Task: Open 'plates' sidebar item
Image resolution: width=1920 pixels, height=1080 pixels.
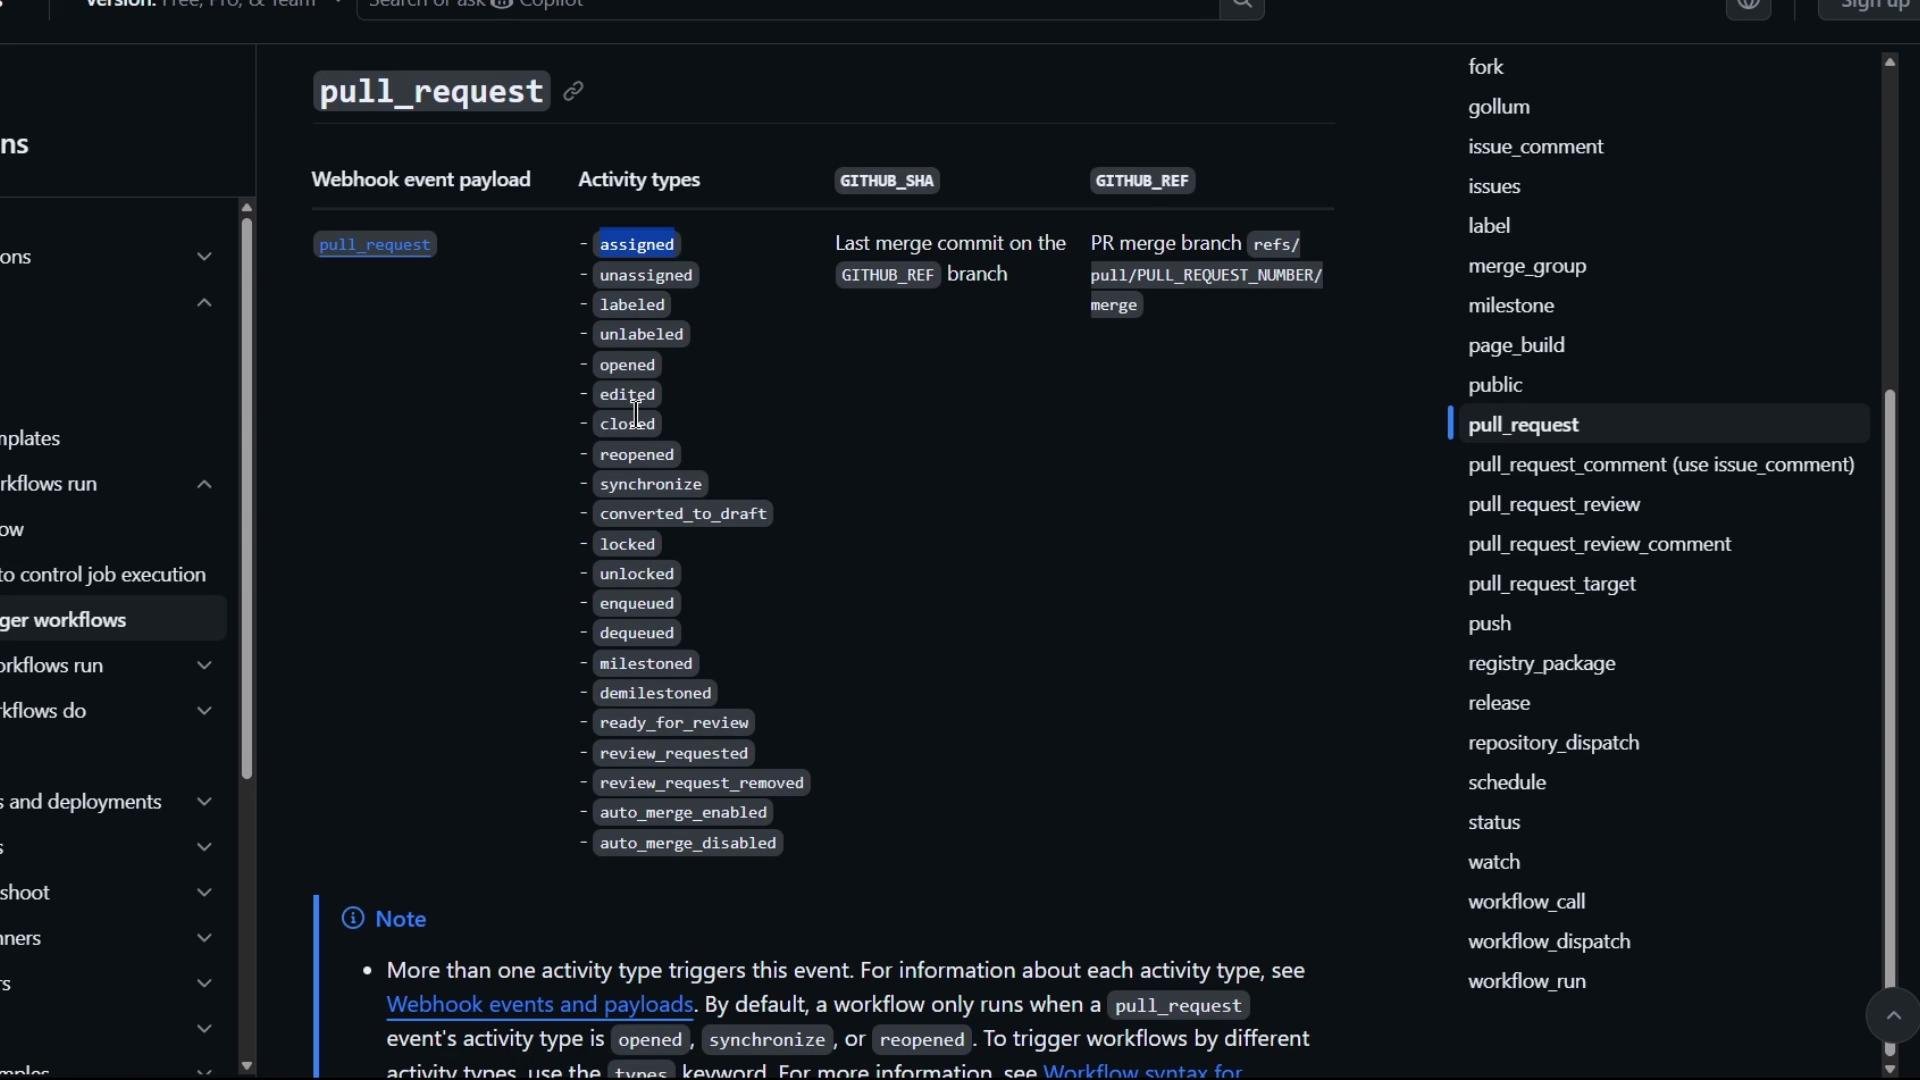Action: 30,439
